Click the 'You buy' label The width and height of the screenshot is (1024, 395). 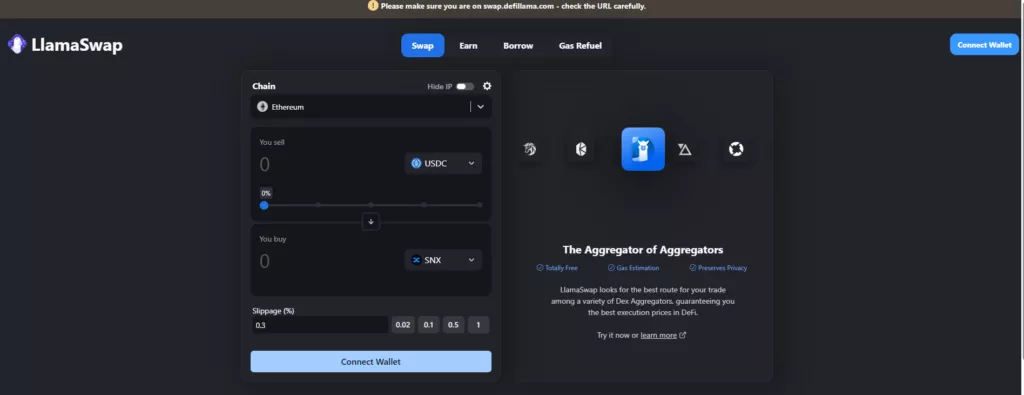(273, 239)
